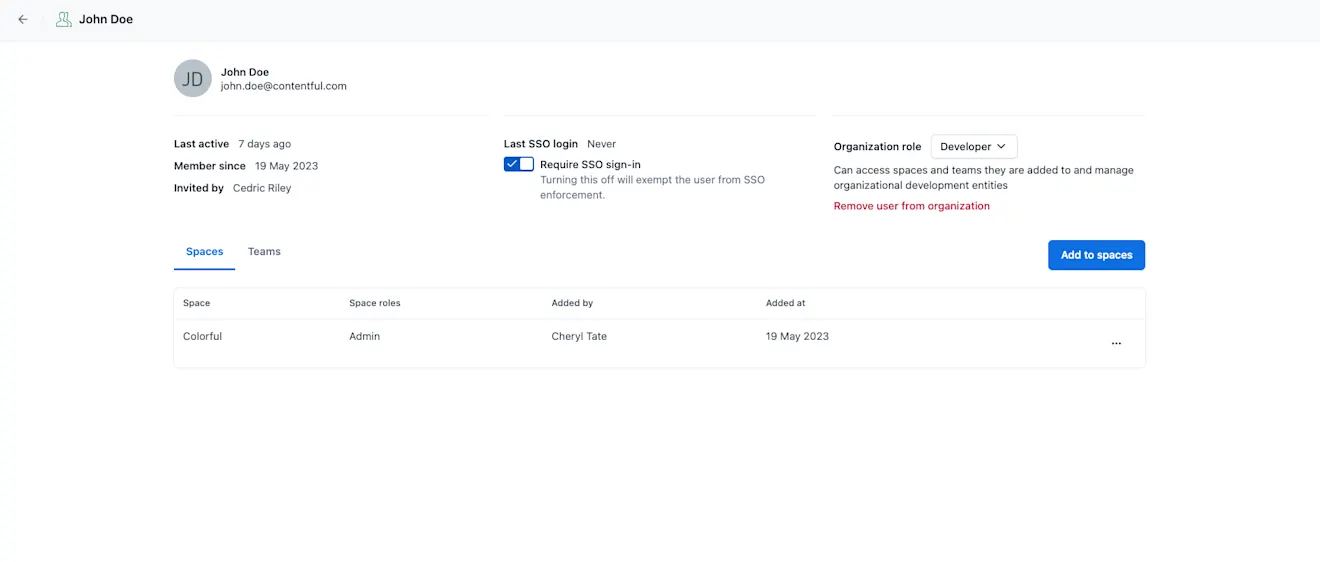Switch to the Teams tab
The image size is (1320, 562).
(264, 251)
